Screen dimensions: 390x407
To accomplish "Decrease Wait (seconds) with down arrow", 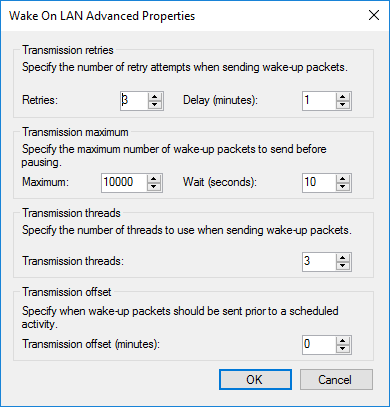I will 343,187.
